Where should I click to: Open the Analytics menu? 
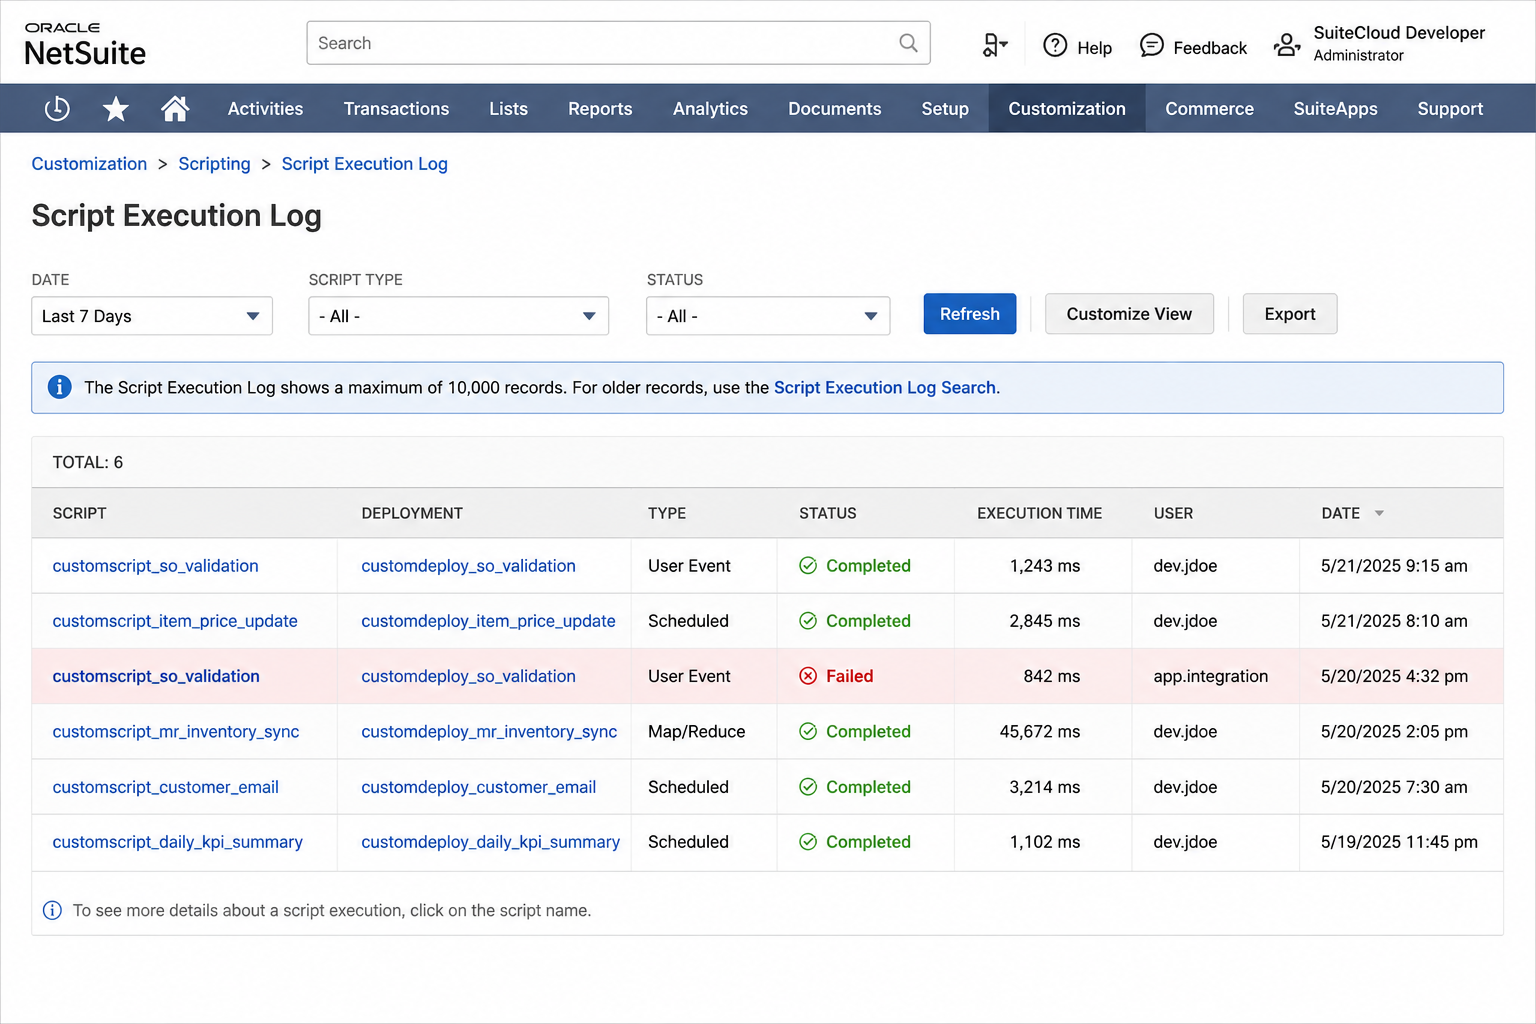point(710,108)
